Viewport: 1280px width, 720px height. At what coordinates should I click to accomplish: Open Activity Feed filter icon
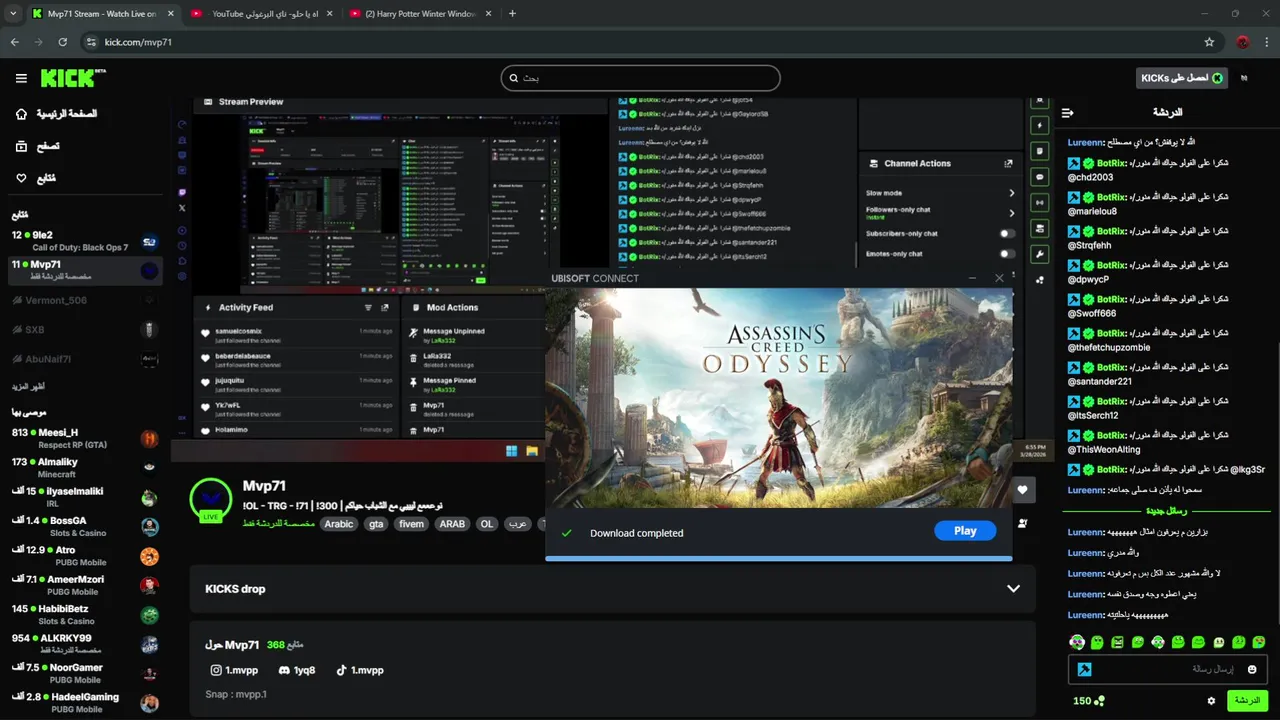tap(368, 308)
